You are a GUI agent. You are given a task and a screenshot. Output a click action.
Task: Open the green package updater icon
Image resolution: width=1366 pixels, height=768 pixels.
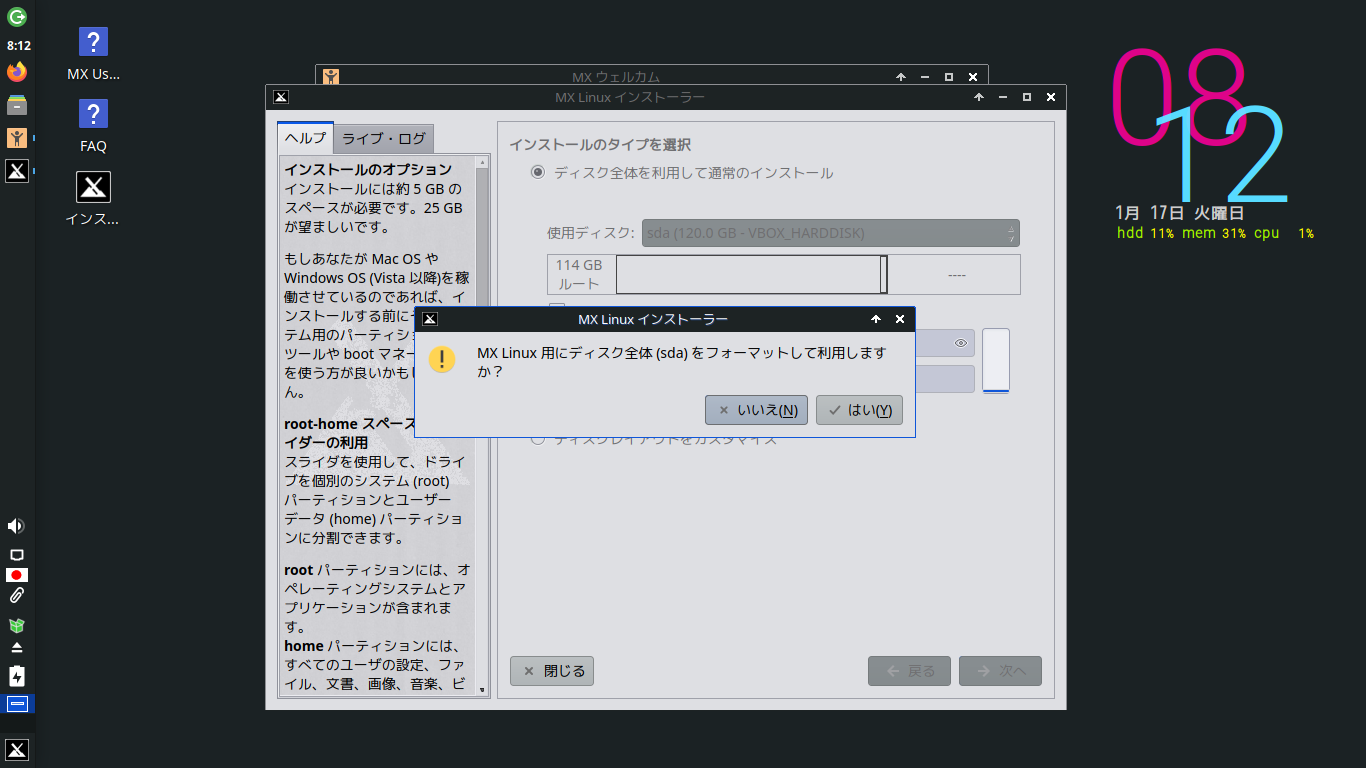click(16, 625)
